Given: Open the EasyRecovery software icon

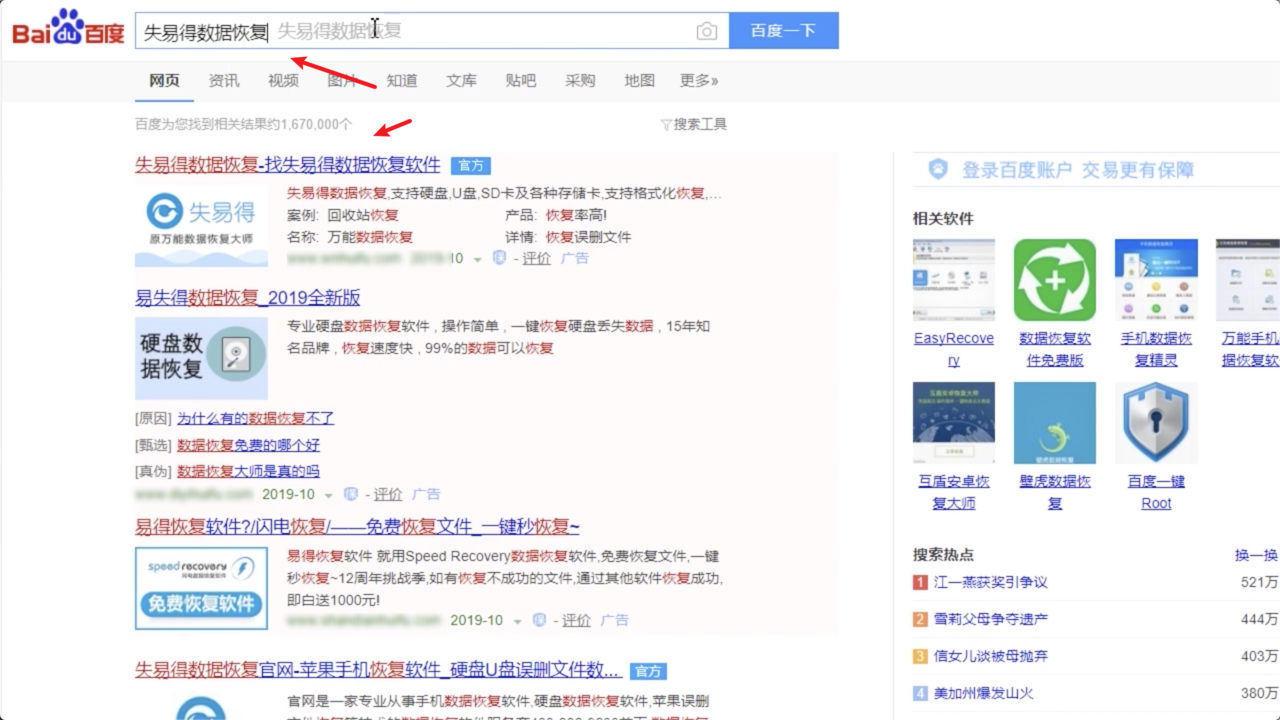Looking at the screenshot, I should [954, 280].
